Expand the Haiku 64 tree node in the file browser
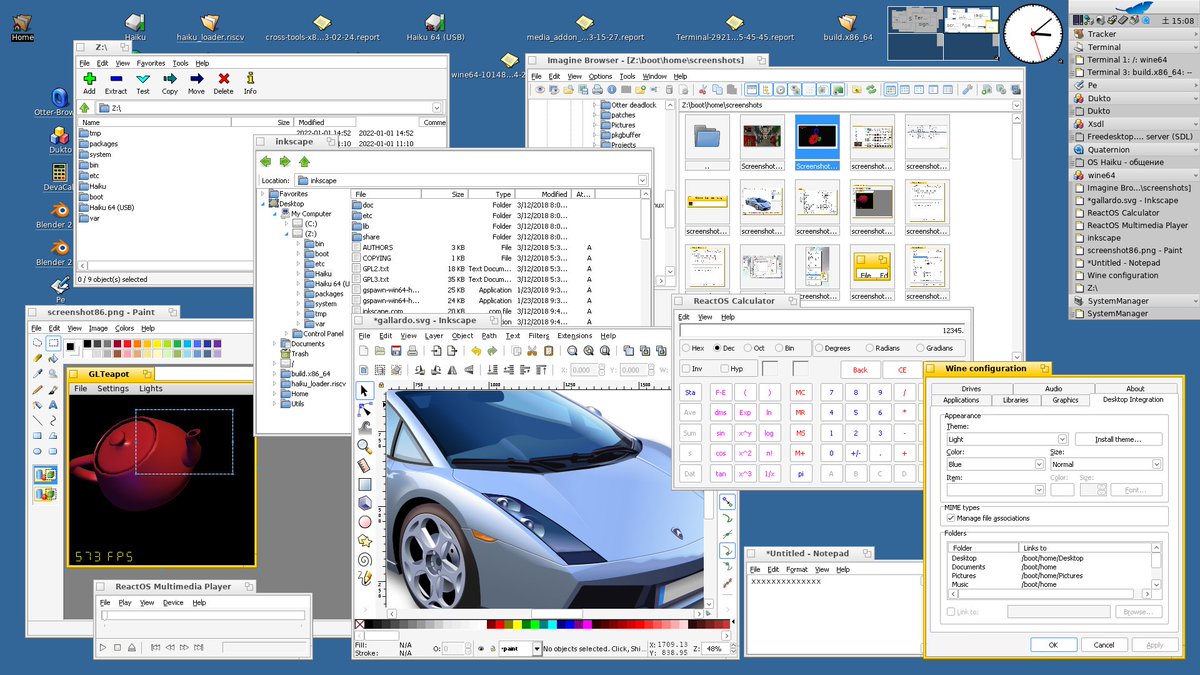Screen dimensions: 1200x675 [x=298, y=283]
